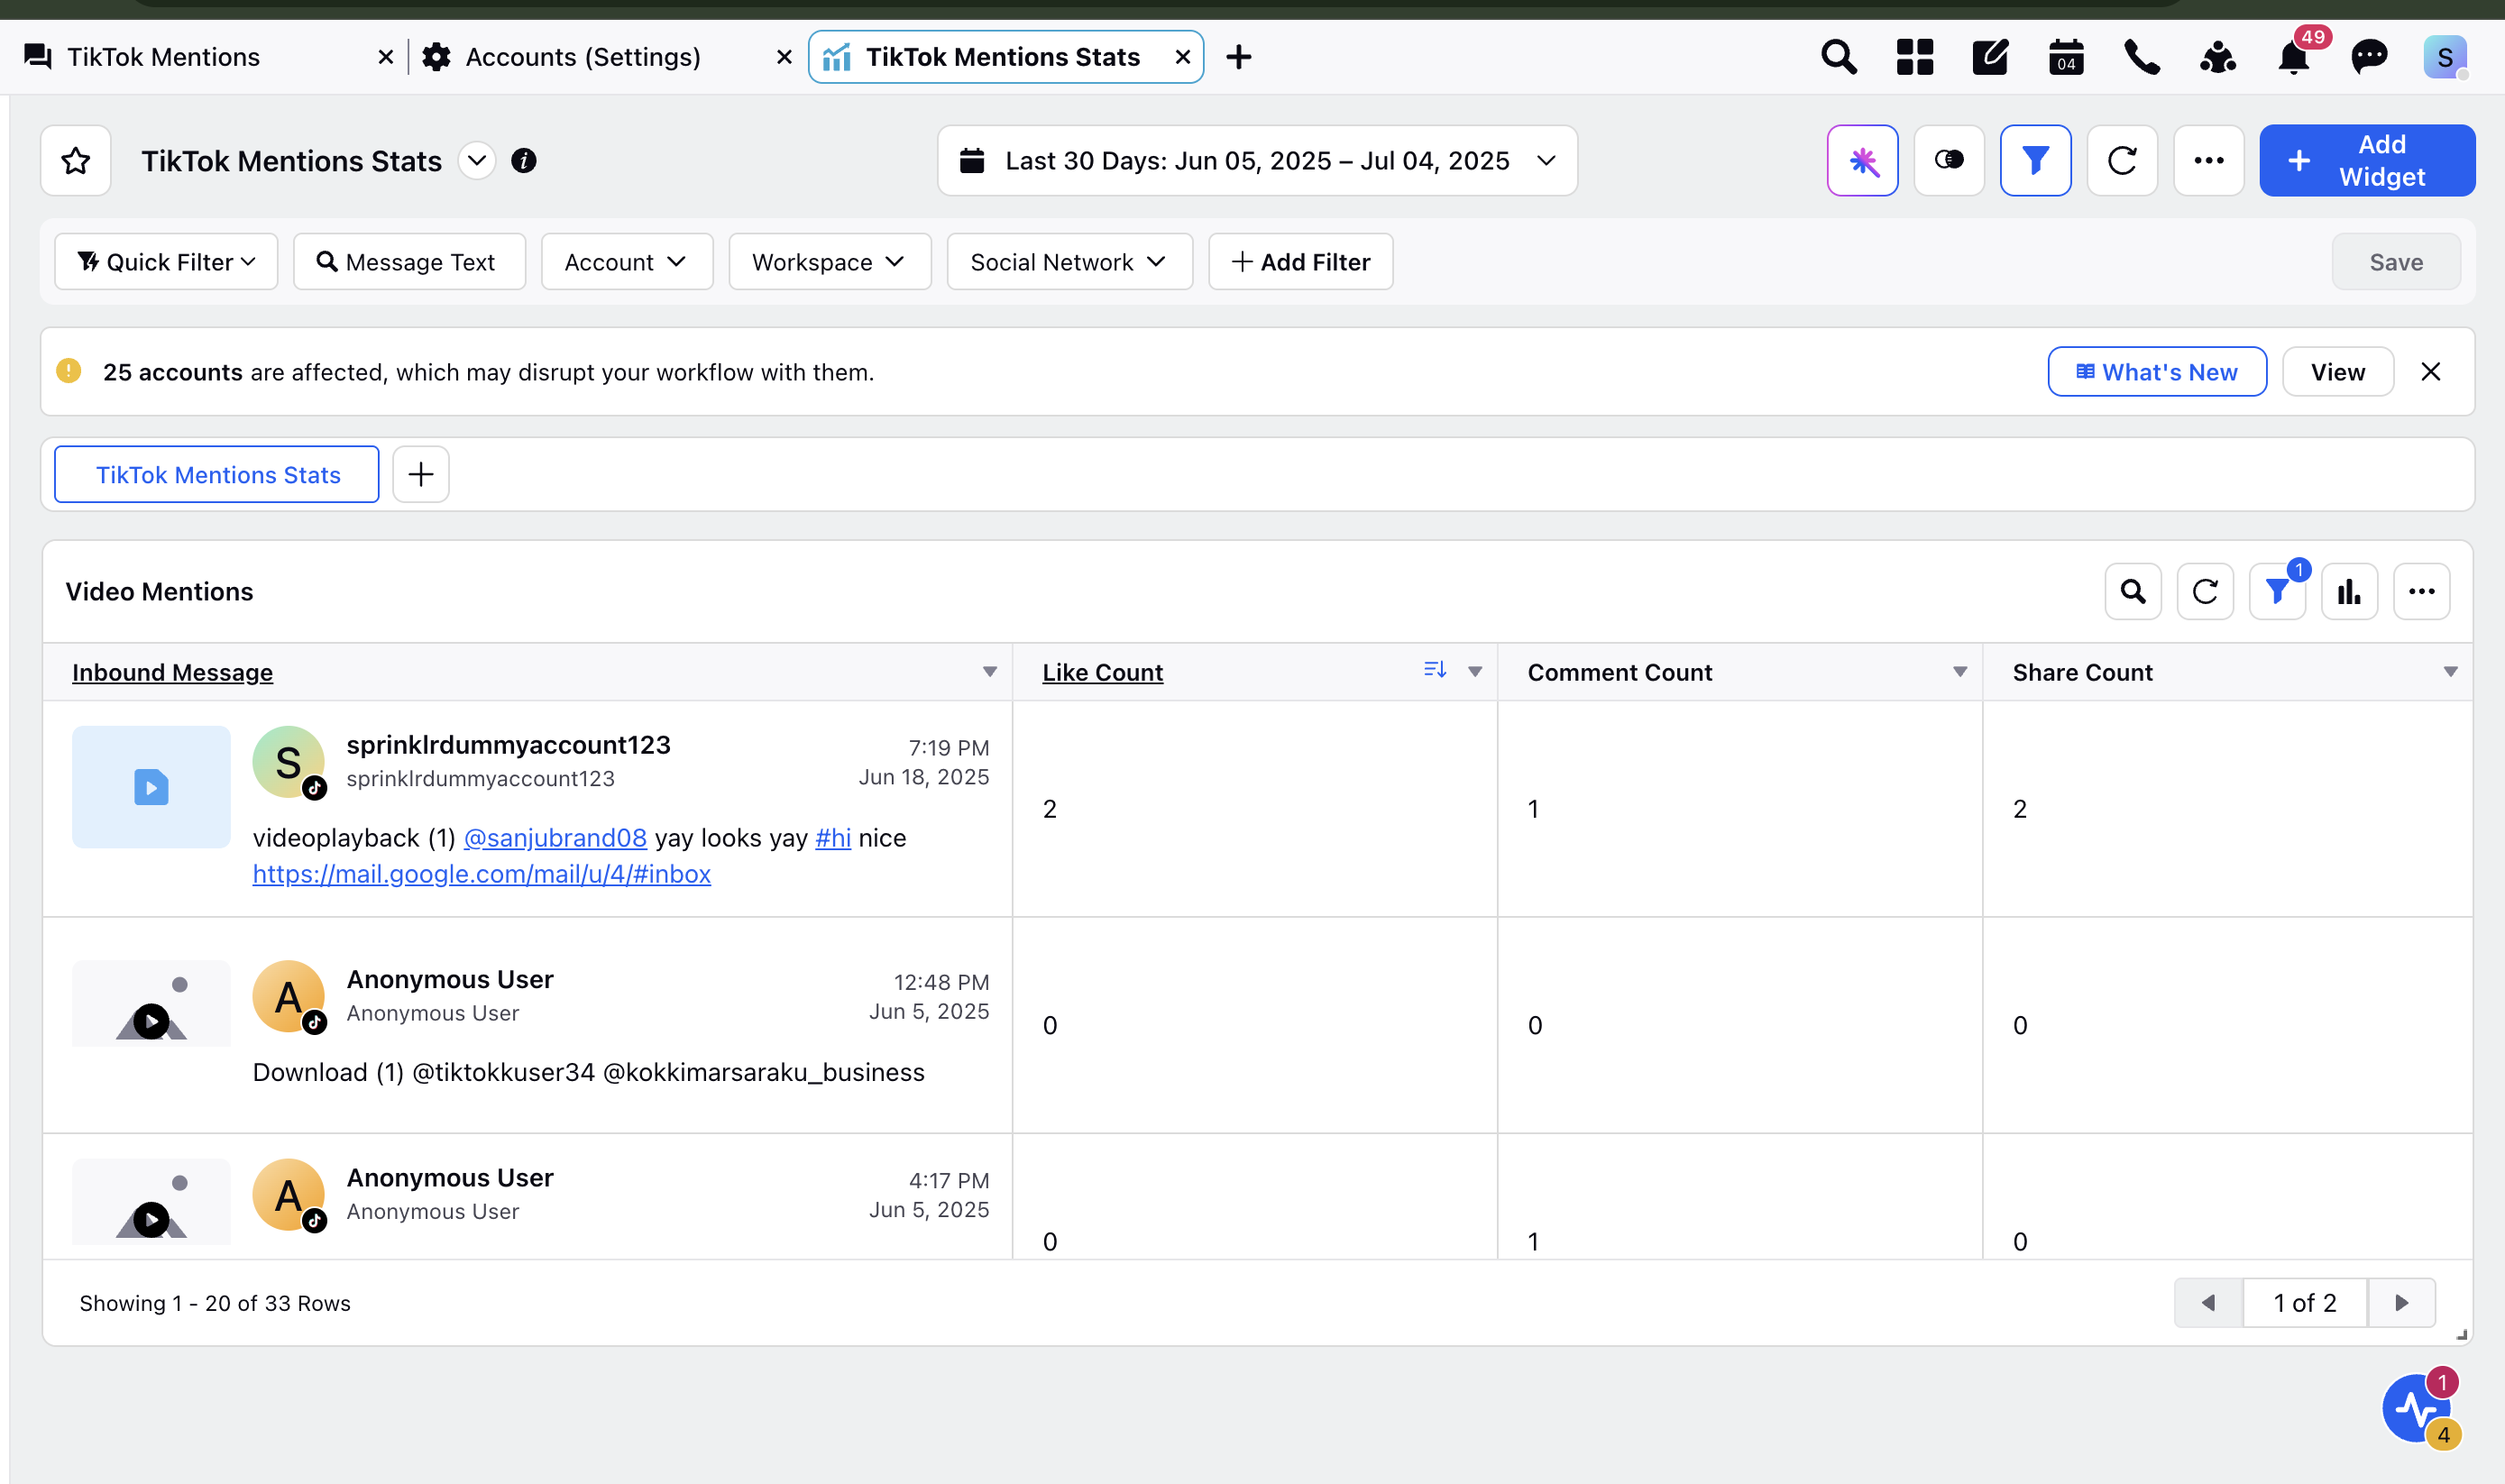Open the Quick Filter dropdown

[166, 262]
